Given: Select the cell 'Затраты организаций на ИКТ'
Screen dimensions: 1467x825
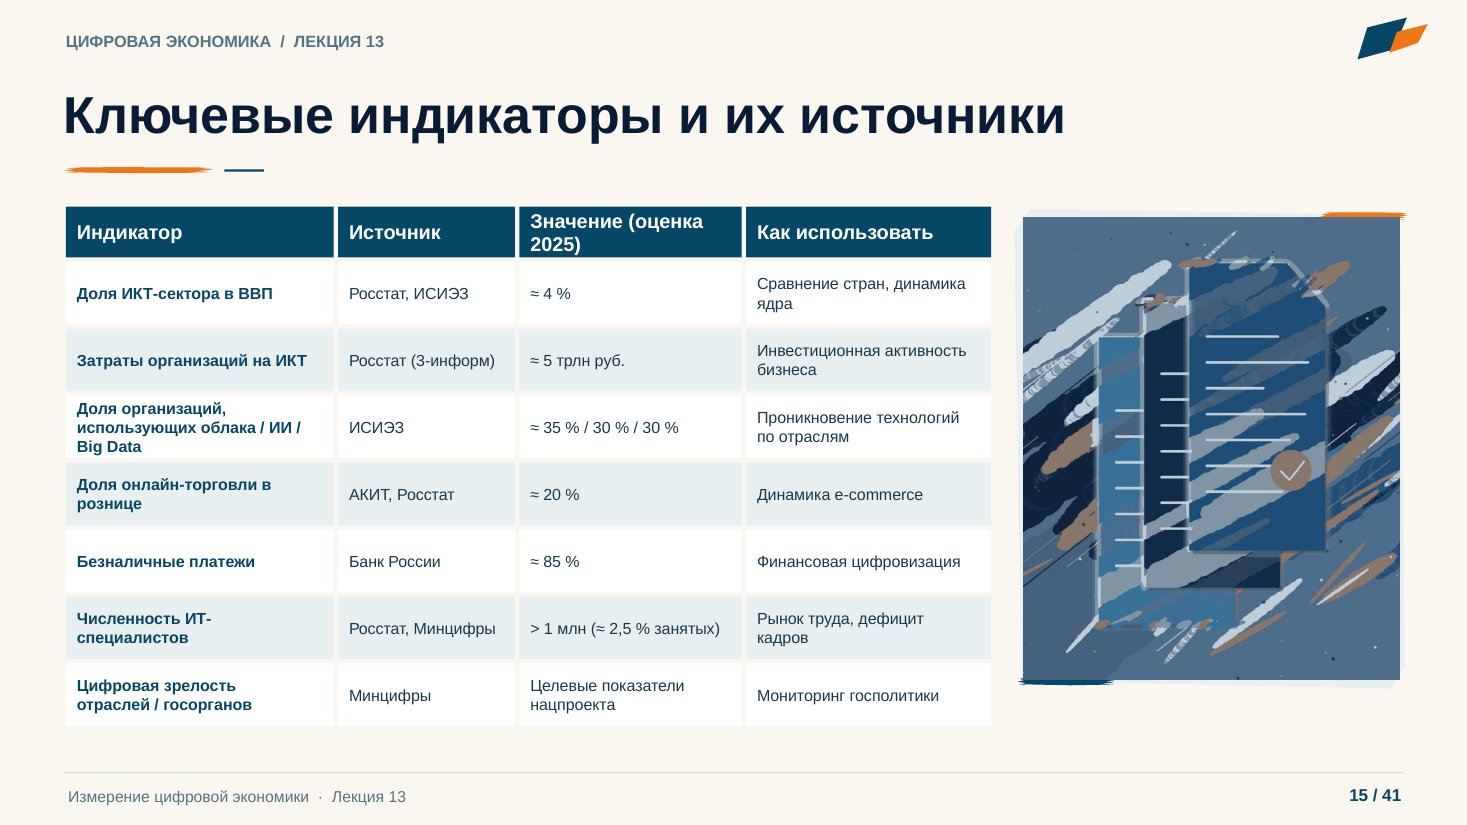Looking at the screenshot, I should 200,361.
